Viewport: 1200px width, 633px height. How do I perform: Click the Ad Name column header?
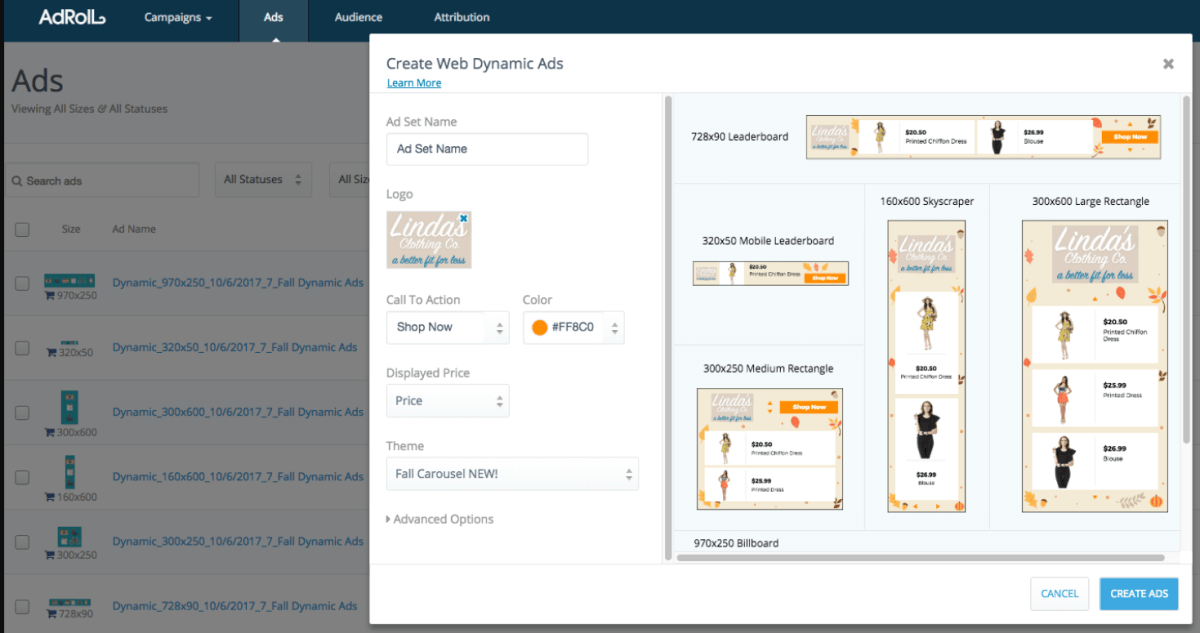pyautogui.click(x=134, y=229)
